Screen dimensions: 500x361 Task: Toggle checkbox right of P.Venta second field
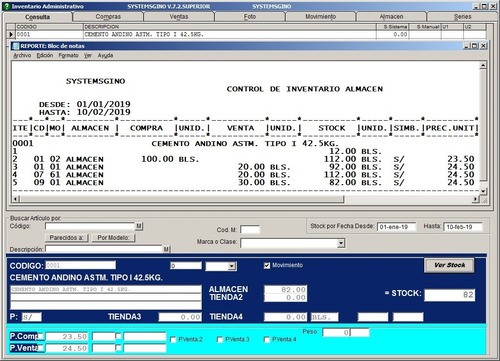[118, 348]
